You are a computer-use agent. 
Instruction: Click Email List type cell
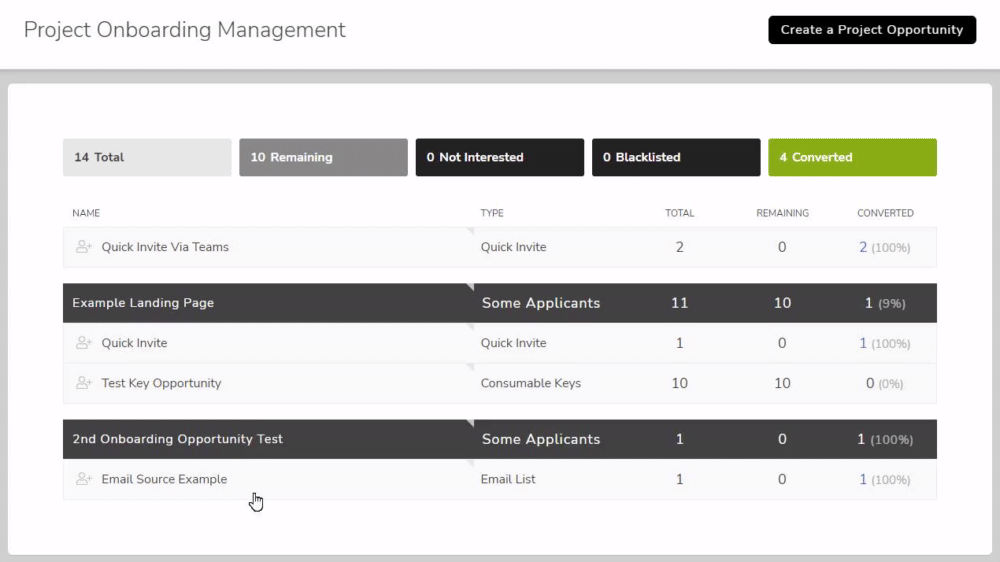coord(508,479)
